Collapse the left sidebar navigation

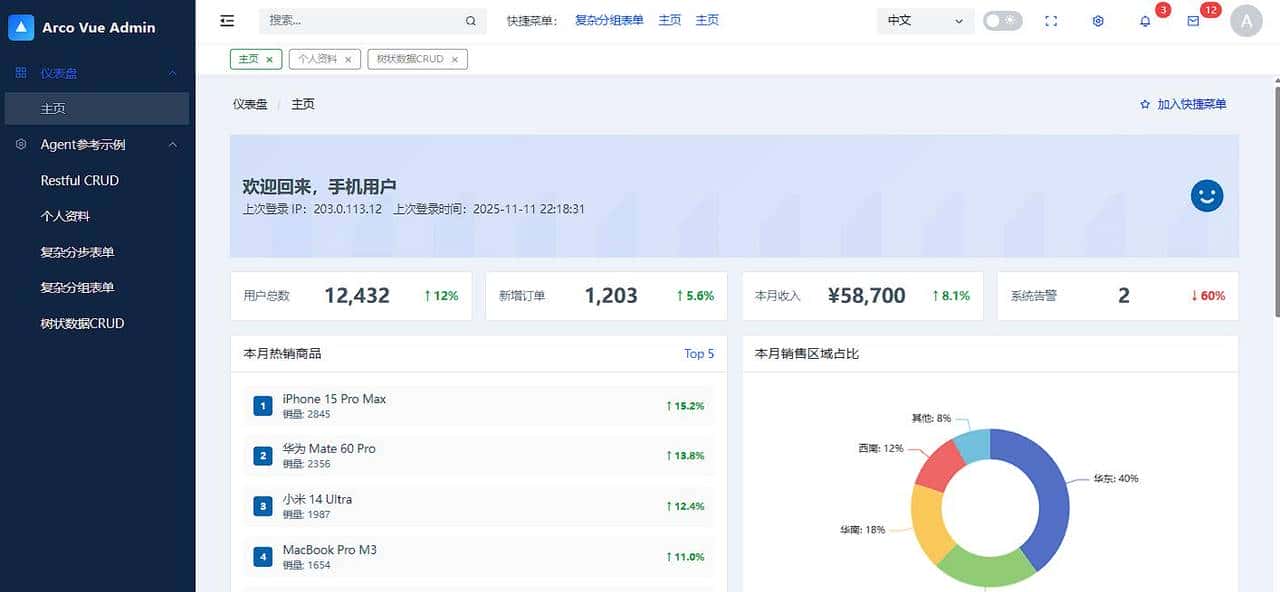227,19
